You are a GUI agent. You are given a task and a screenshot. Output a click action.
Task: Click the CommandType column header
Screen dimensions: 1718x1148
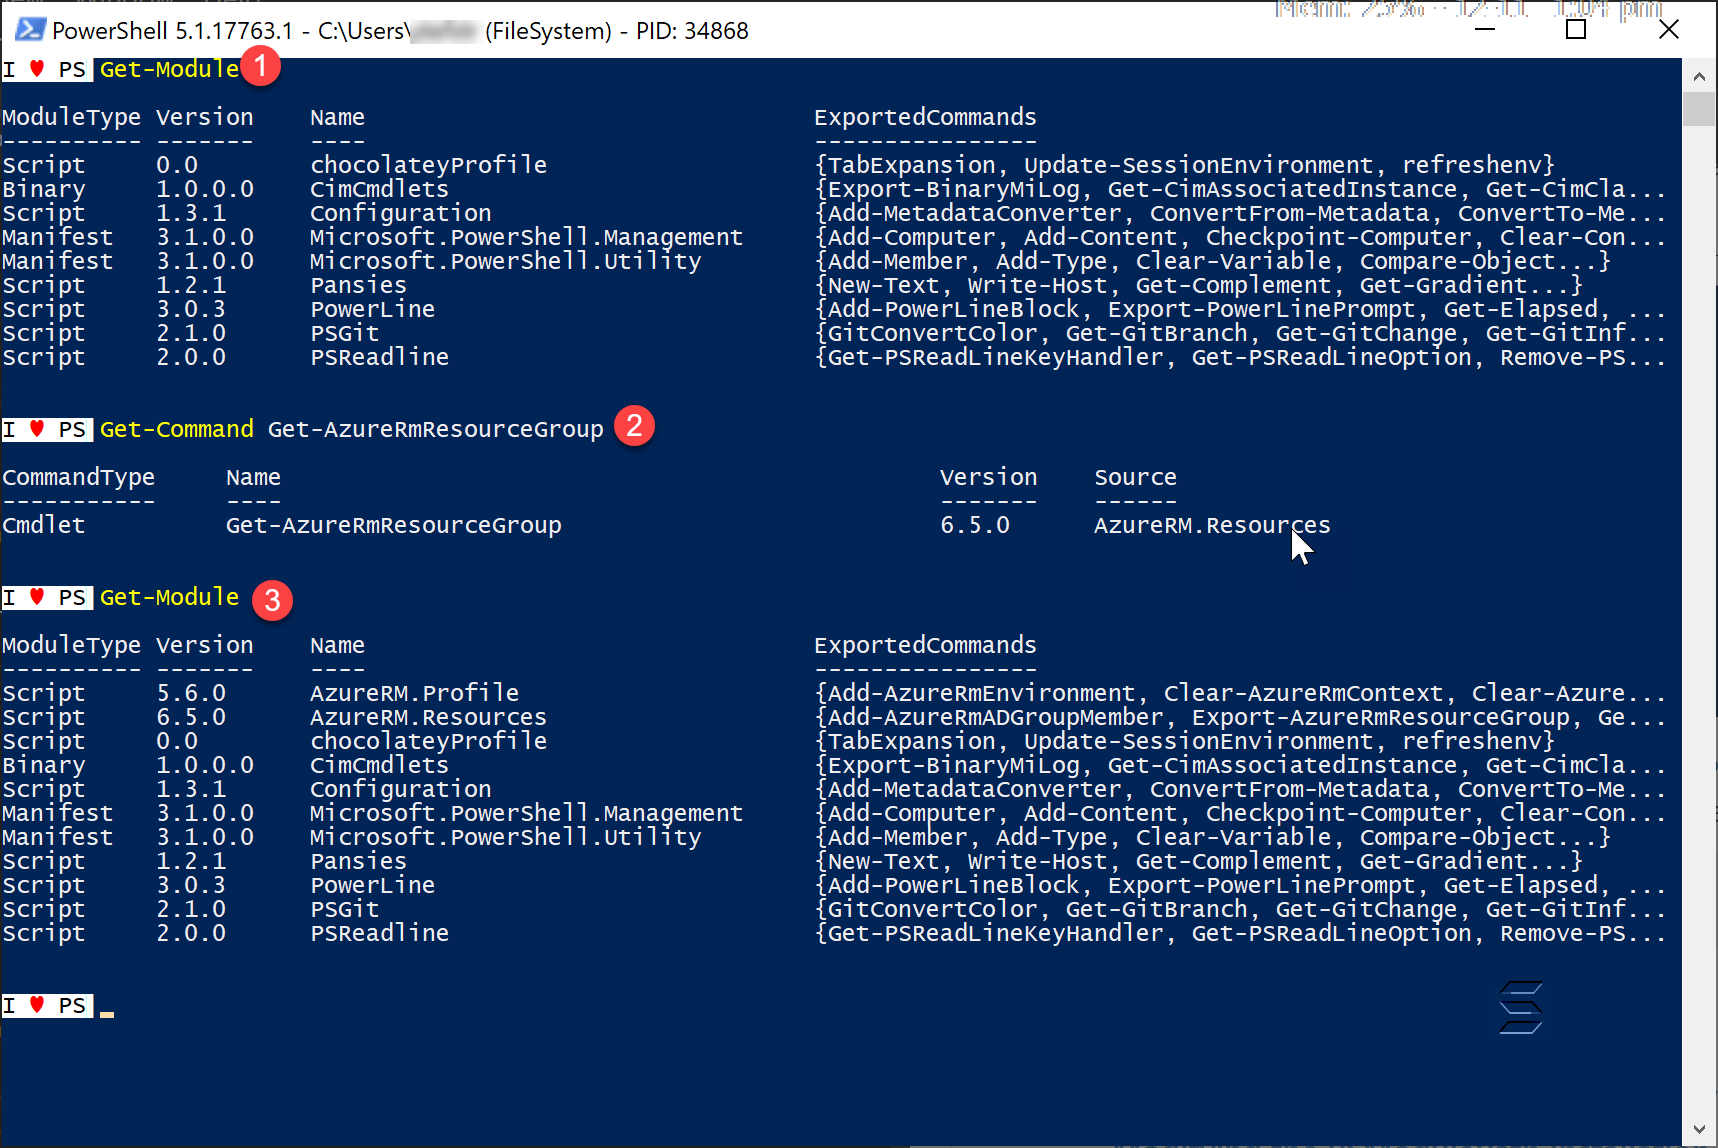click(x=79, y=477)
